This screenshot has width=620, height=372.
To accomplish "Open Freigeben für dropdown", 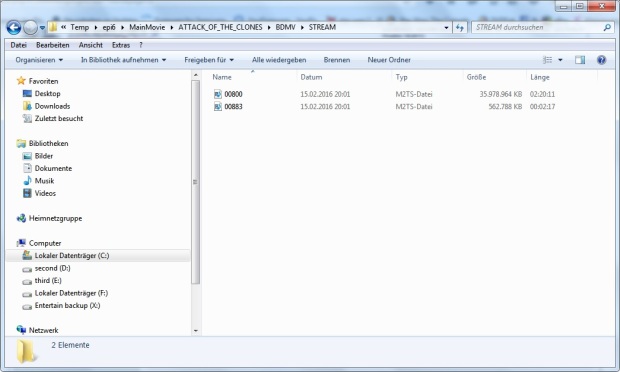I will pos(209,60).
